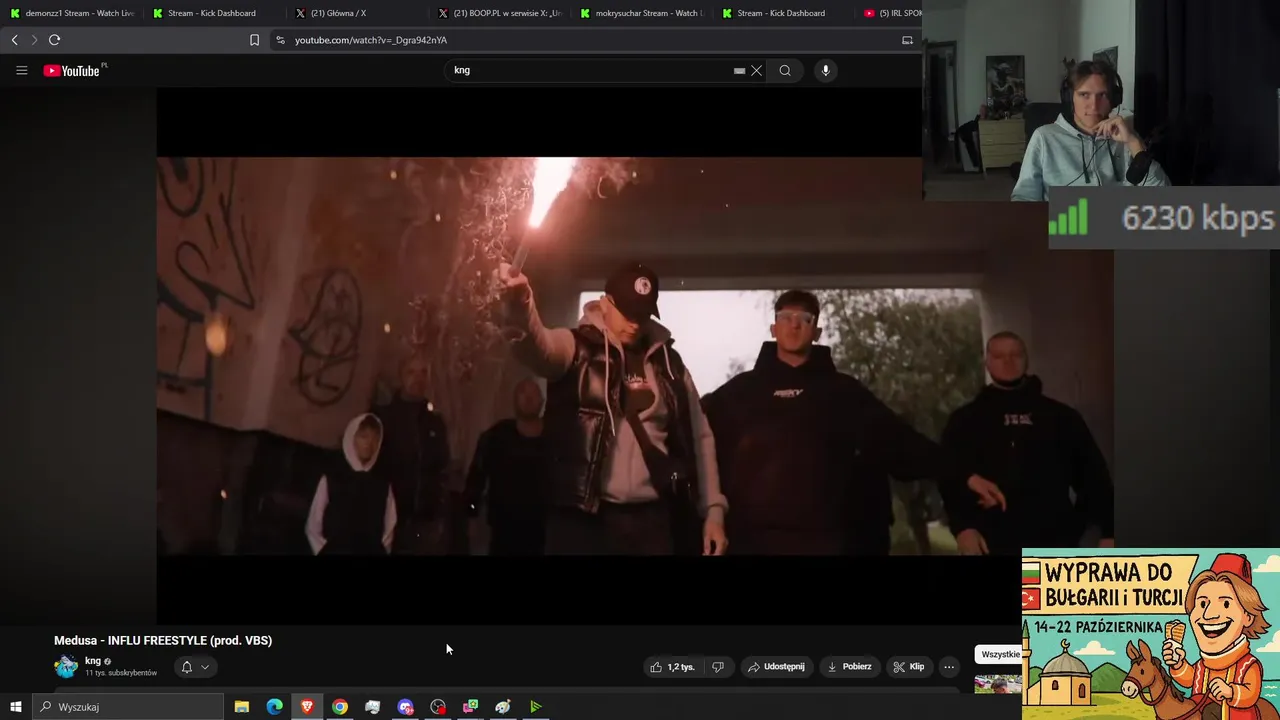Open the pink-green chat app on taskbar
The height and width of the screenshot is (720, 1280).
[470, 707]
